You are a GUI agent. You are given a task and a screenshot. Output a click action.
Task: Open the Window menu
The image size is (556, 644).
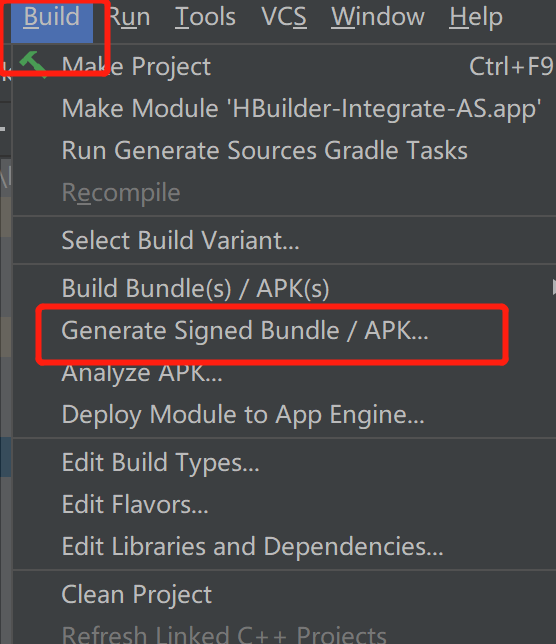pyautogui.click(x=378, y=17)
